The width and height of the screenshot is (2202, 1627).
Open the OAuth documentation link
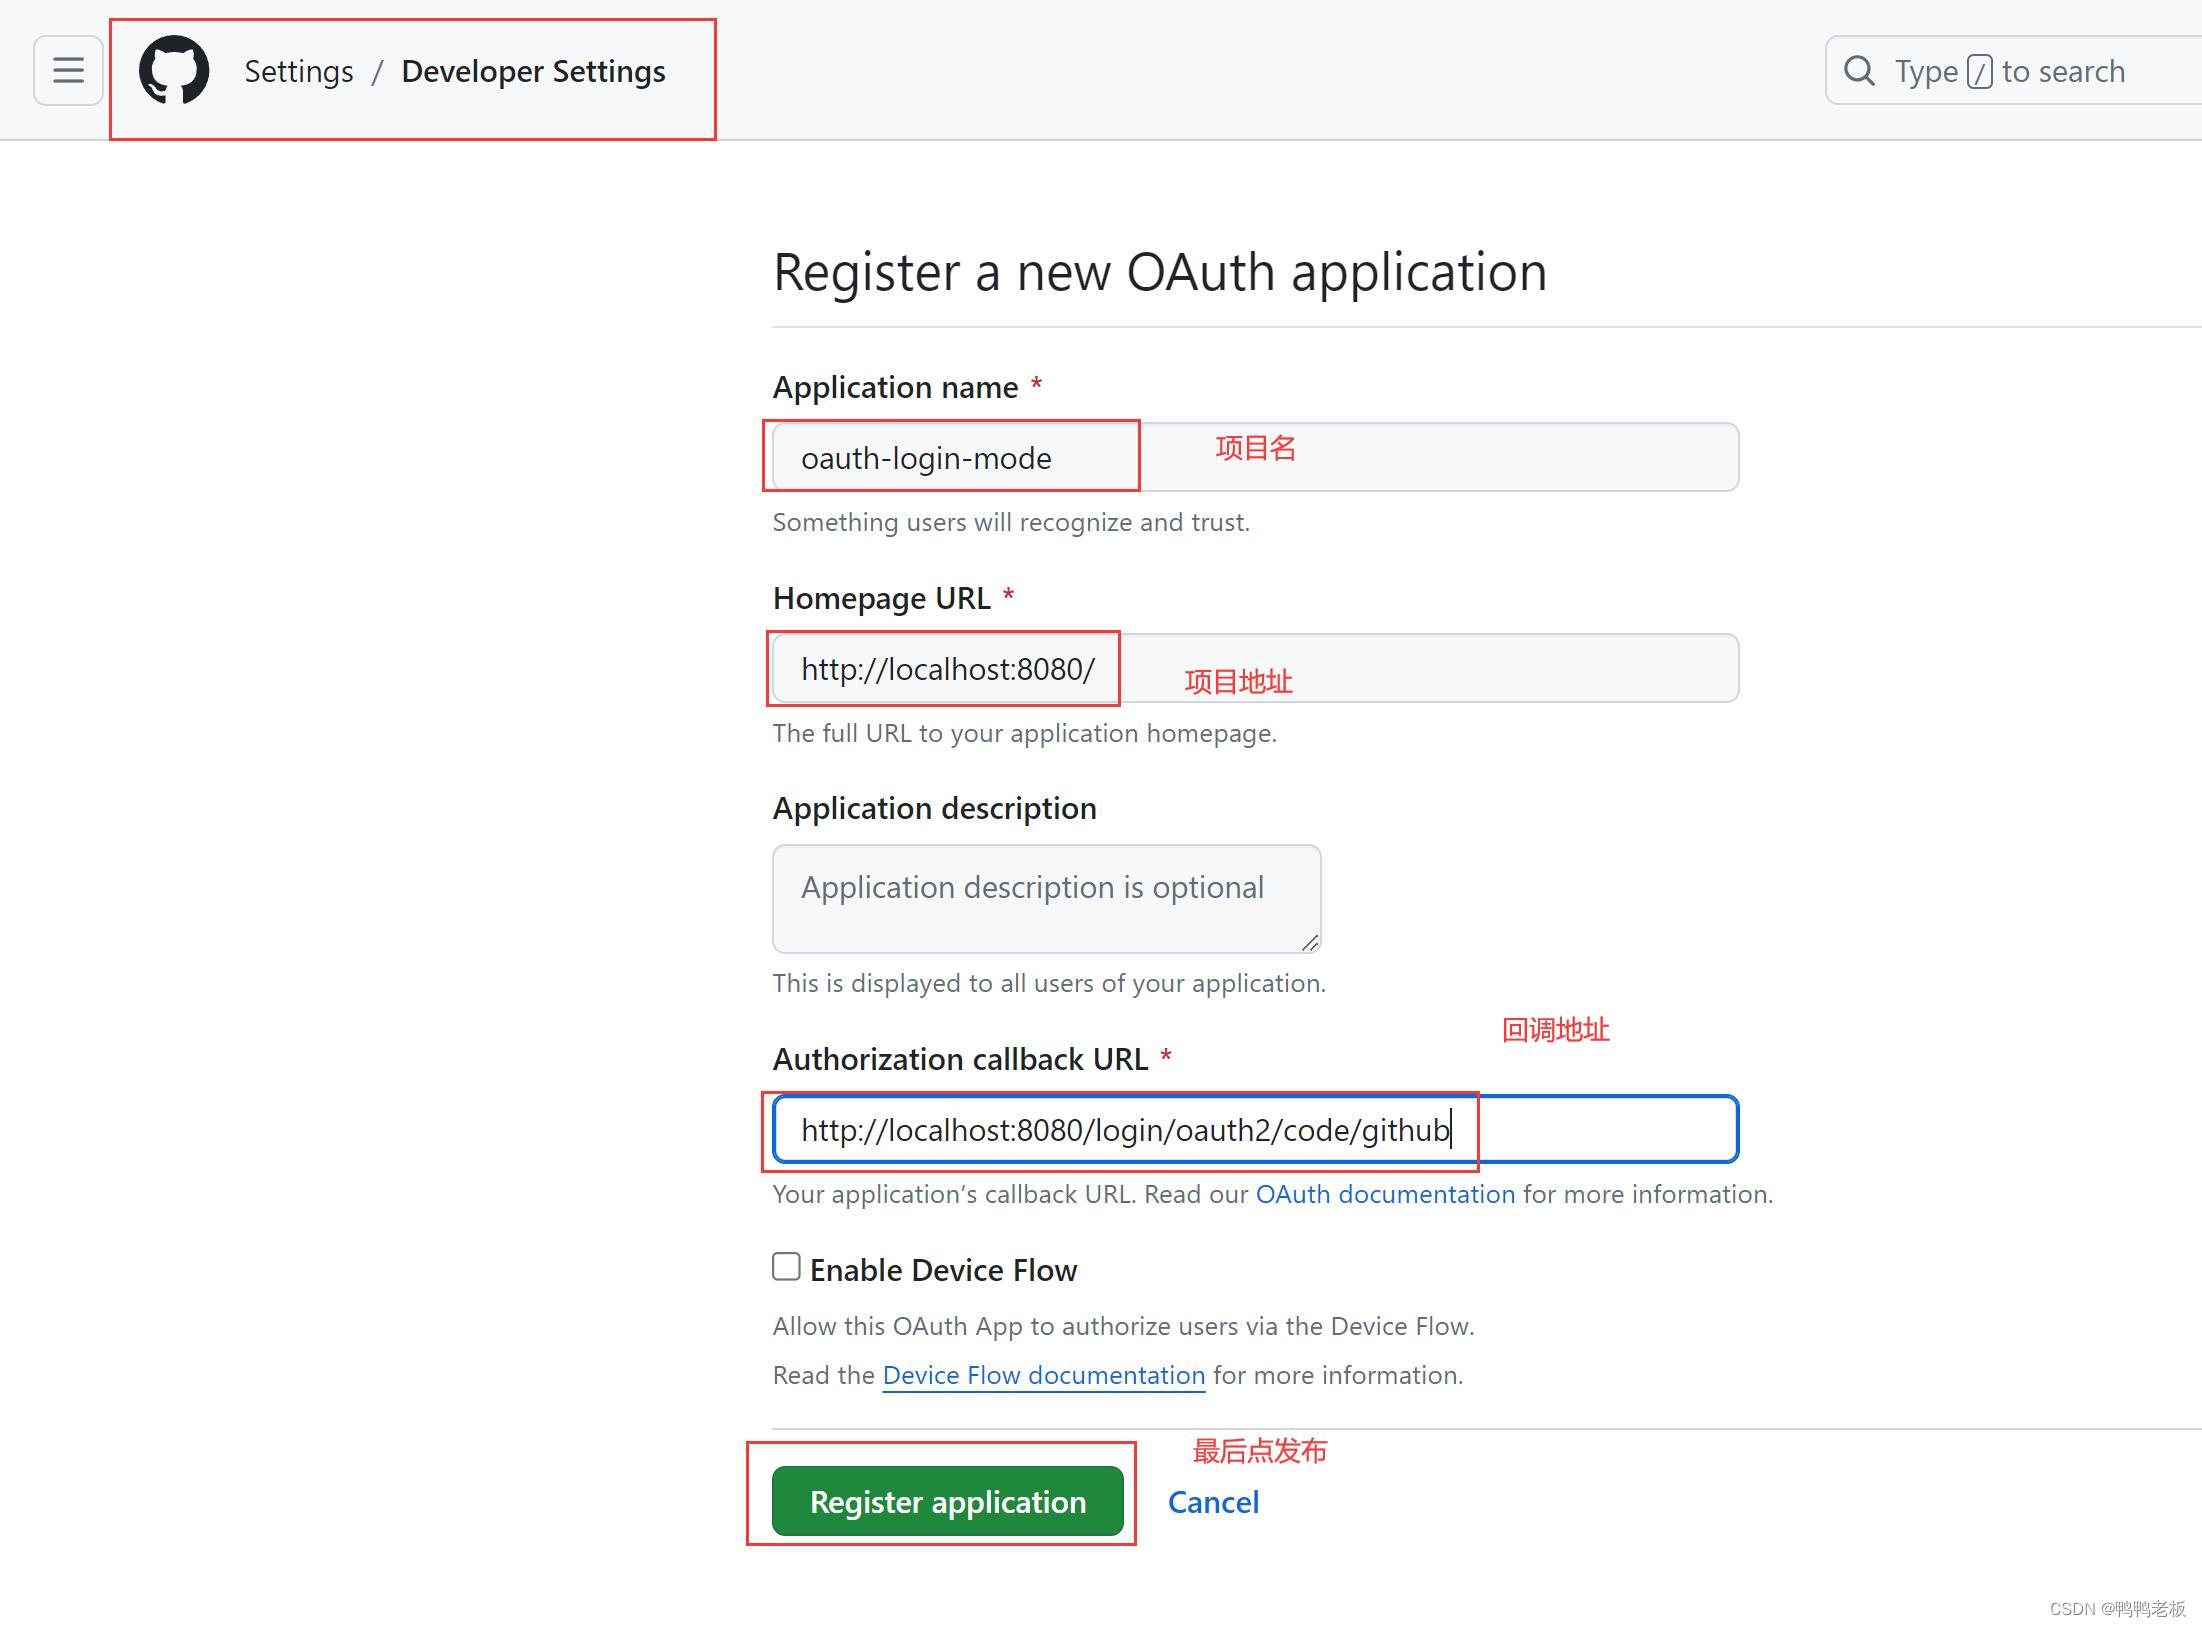pos(1386,1194)
